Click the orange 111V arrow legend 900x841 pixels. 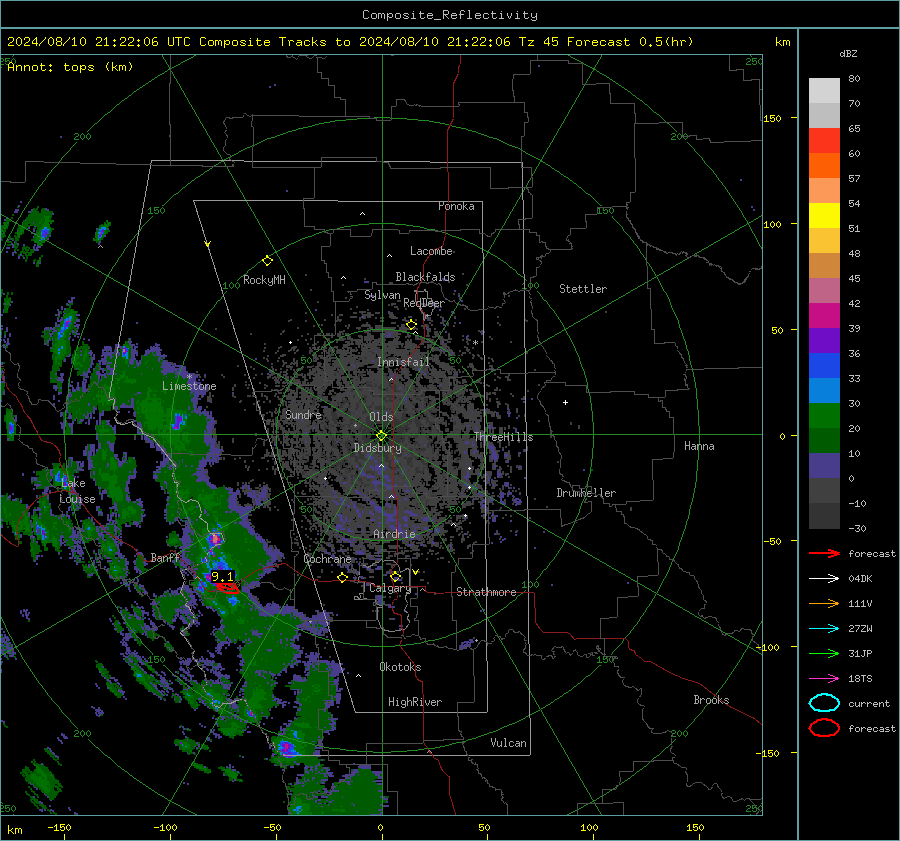point(824,603)
